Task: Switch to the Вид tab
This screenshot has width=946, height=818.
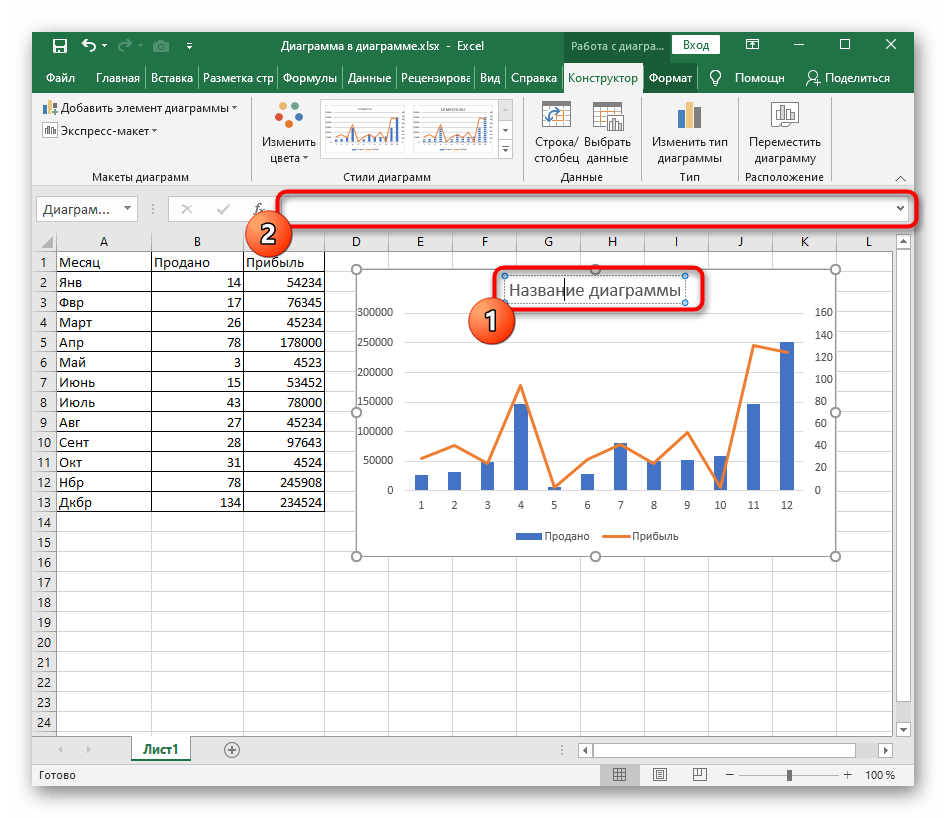Action: [x=490, y=78]
